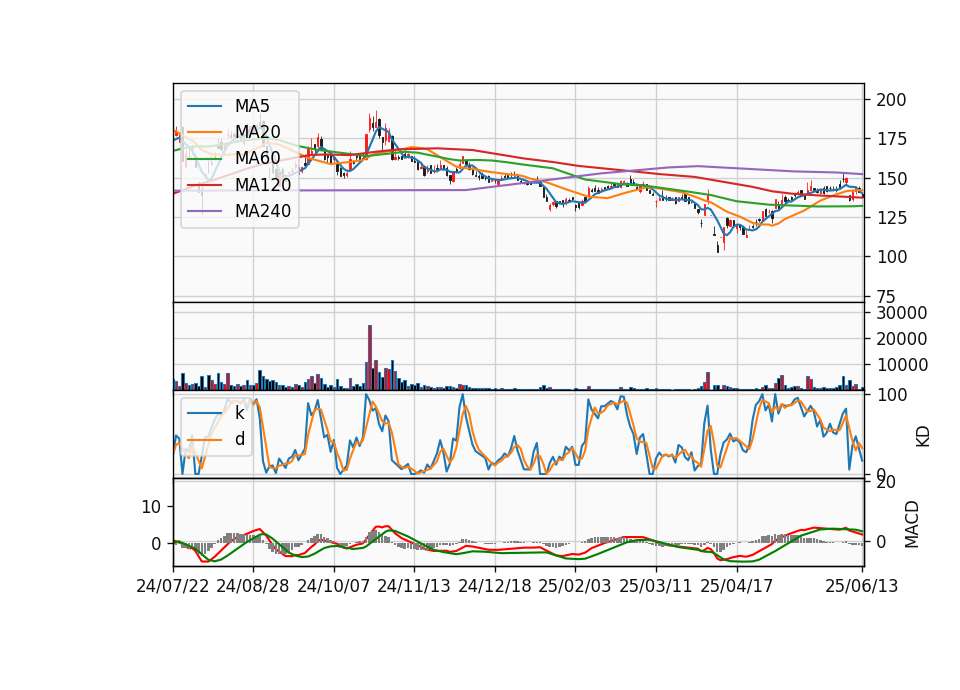
Task: Click the 75 price axis tick label
Action: tap(886, 297)
